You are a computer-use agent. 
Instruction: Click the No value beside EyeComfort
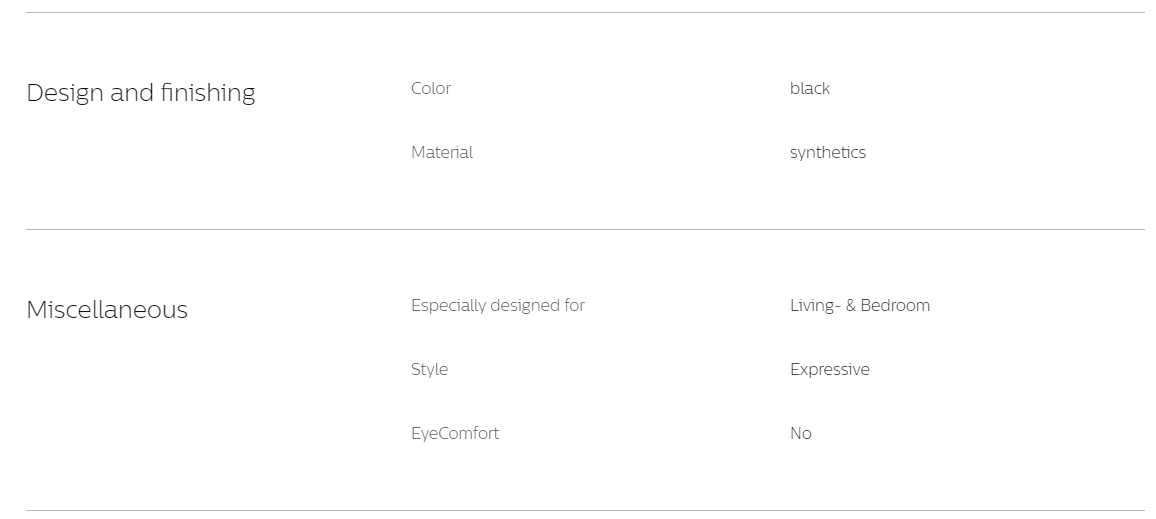(801, 433)
